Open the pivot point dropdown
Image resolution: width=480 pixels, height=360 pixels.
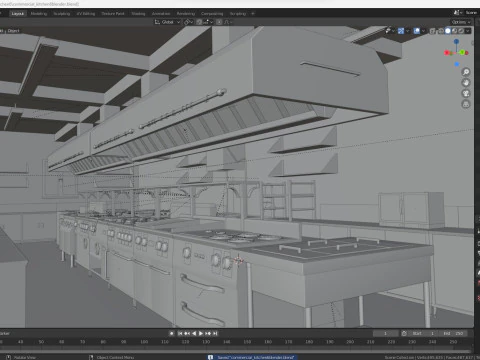coord(189,22)
